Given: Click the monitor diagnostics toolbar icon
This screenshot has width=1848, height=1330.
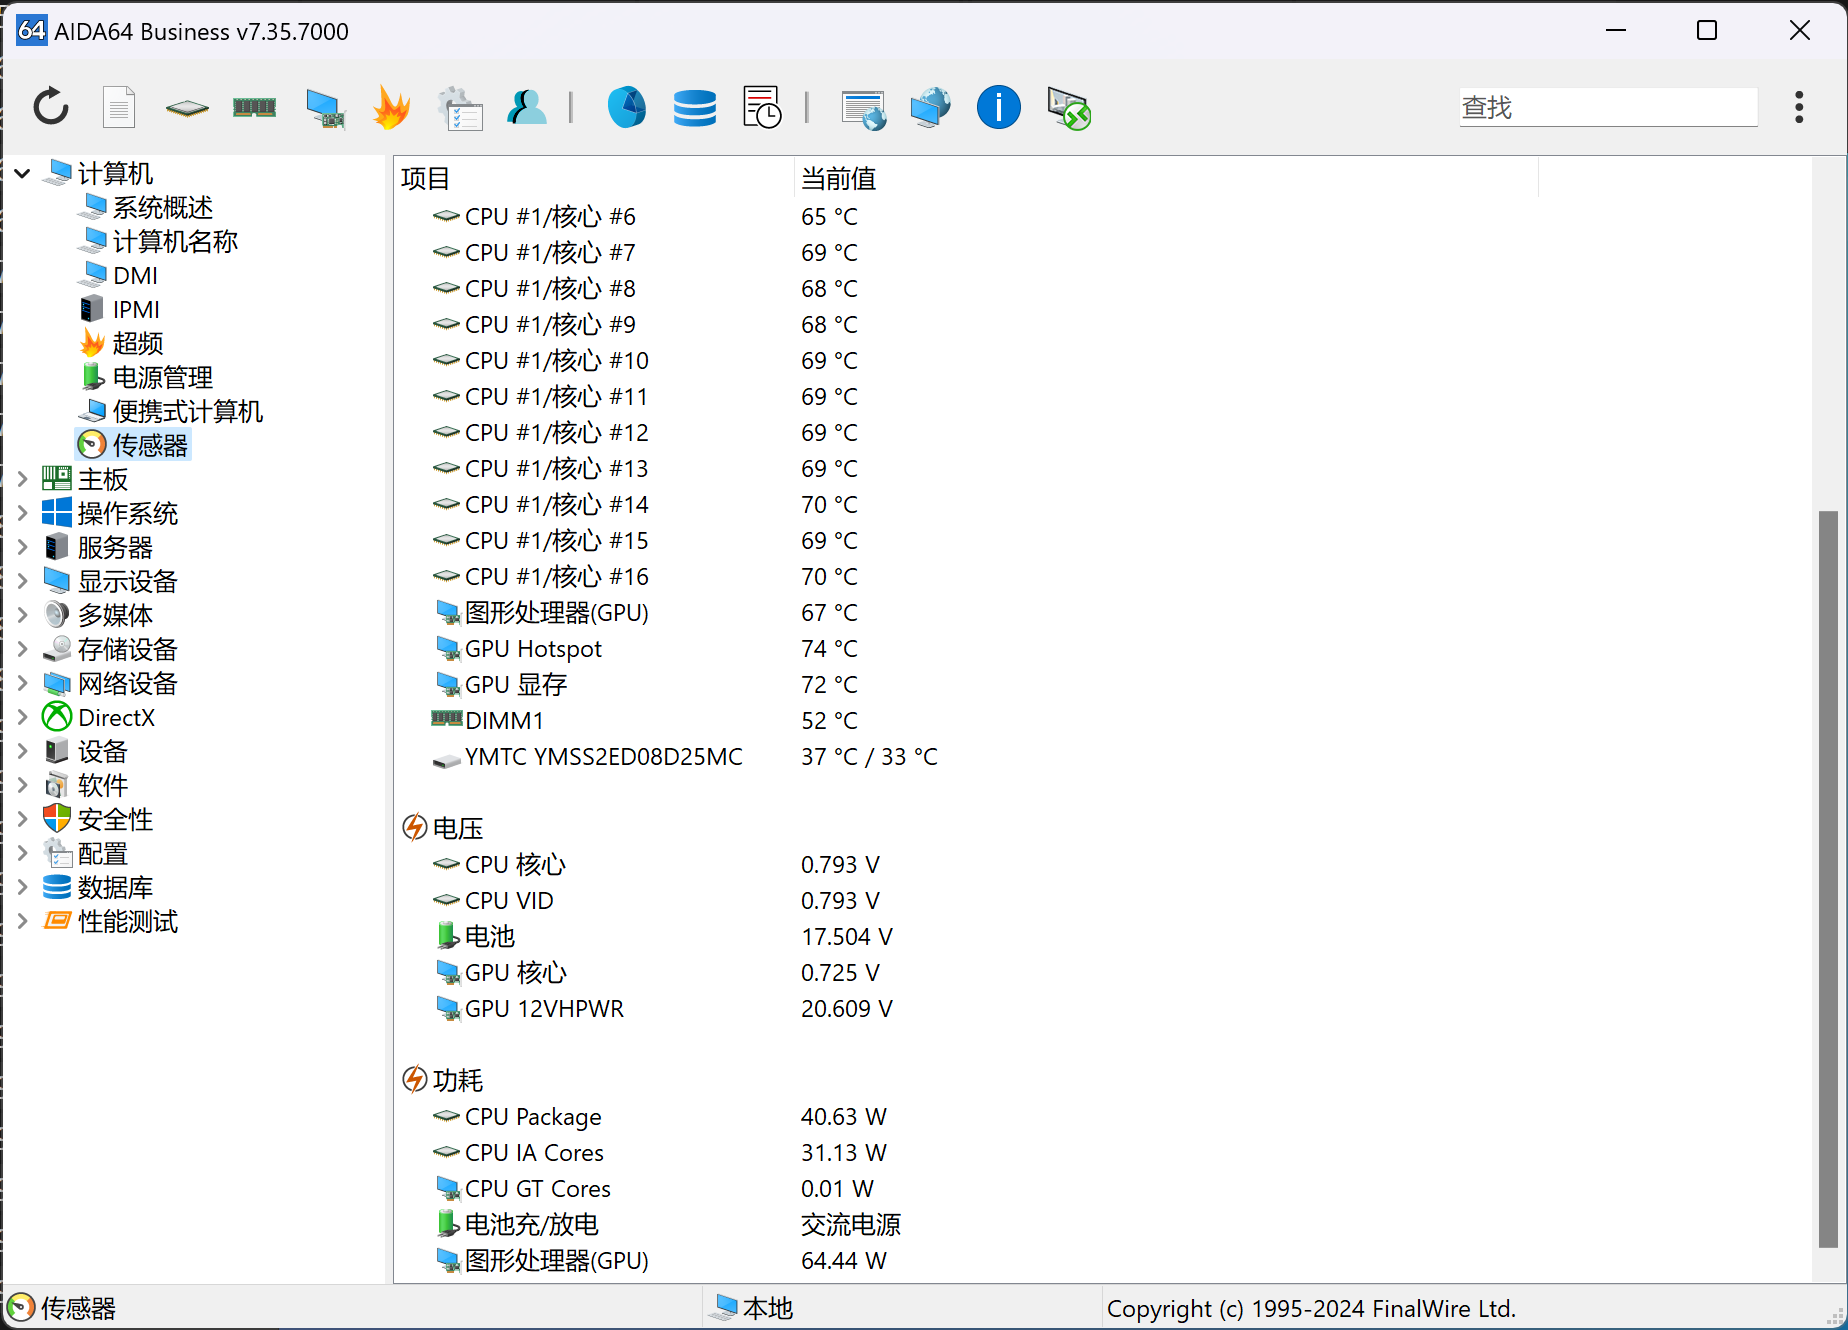Looking at the screenshot, I should tap(325, 108).
